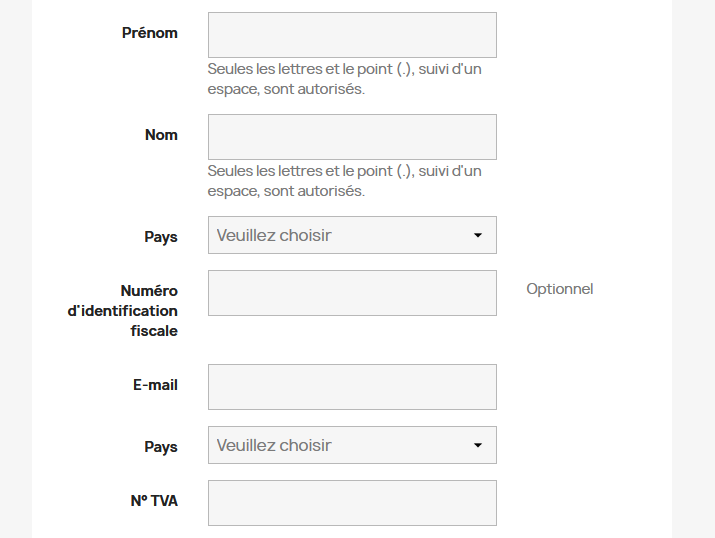Click "Veuillez choisir" placeholder in the Pays selector under Nom

274,235
